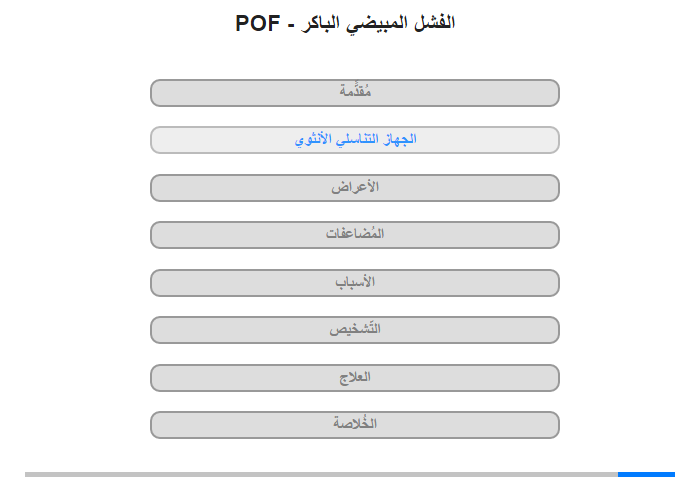
Task: Choose the first menu entry مُقدِّمة
Action: (354, 93)
